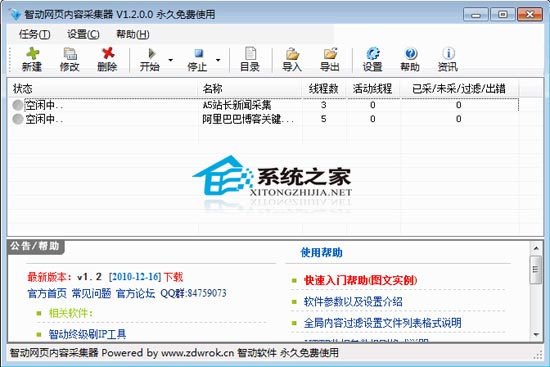
Task: Minimize the window
Action: coord(475,14)
